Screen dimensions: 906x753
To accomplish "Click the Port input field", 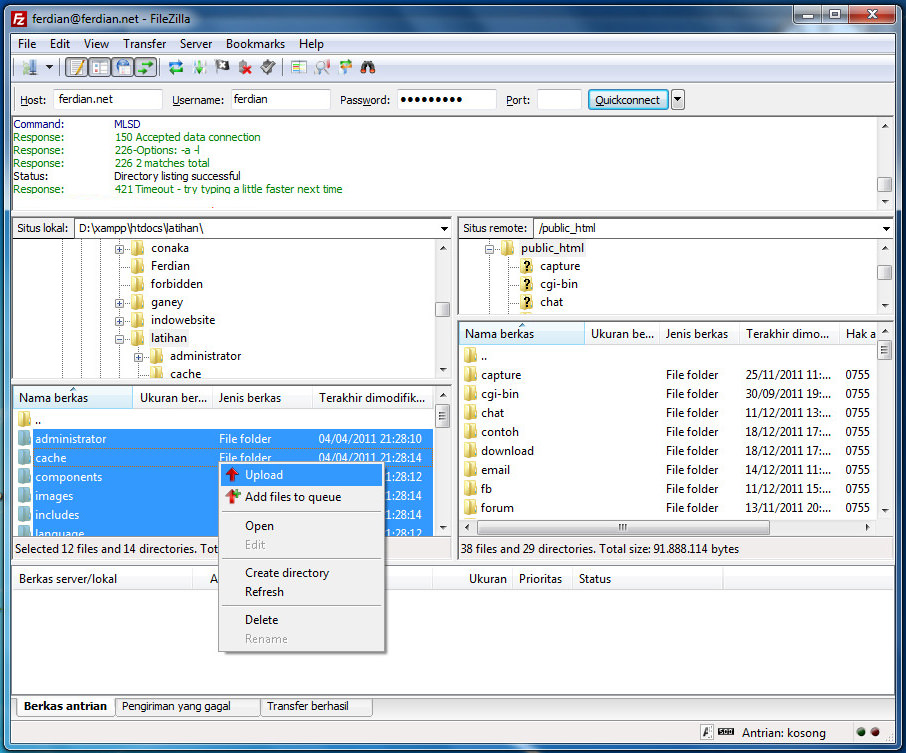I will [x=559, y=99].
